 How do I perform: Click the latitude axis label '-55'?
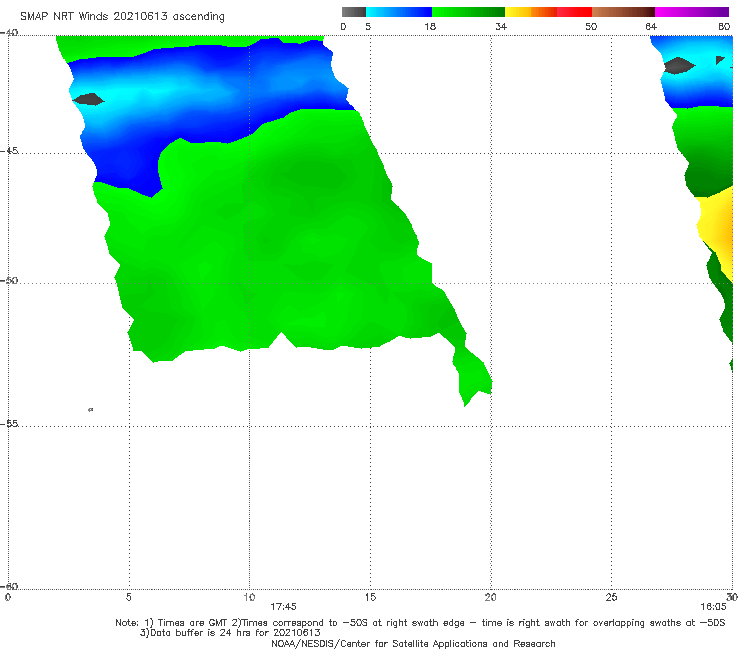(9, 423)
